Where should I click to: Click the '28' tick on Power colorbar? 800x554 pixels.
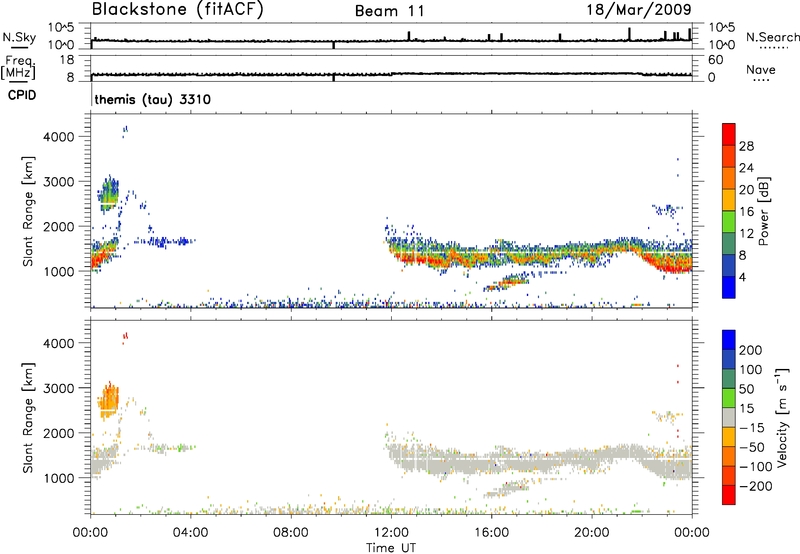click(746, 146)
